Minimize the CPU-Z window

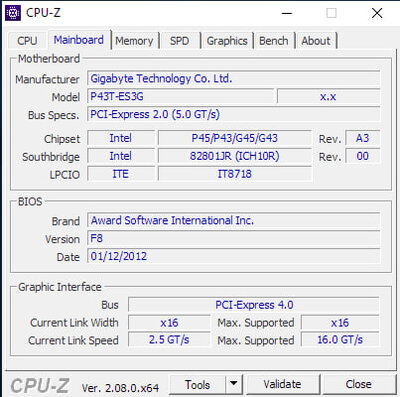click(287, 13)
